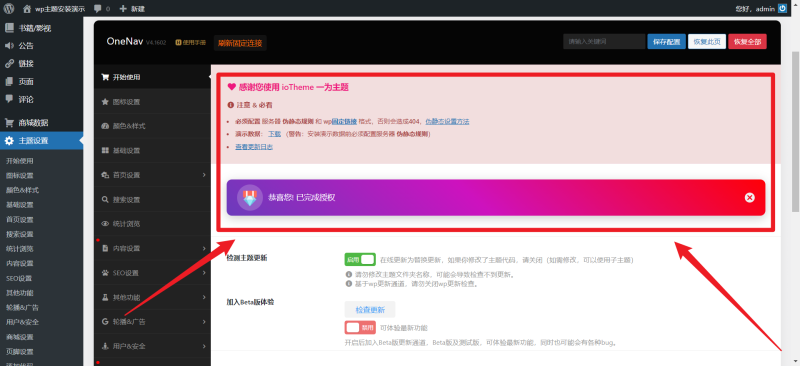Click the red 恢复全部 button
The height and width of the screenshot is (366, 800).
pyautogui.click(x=747, y=42)
